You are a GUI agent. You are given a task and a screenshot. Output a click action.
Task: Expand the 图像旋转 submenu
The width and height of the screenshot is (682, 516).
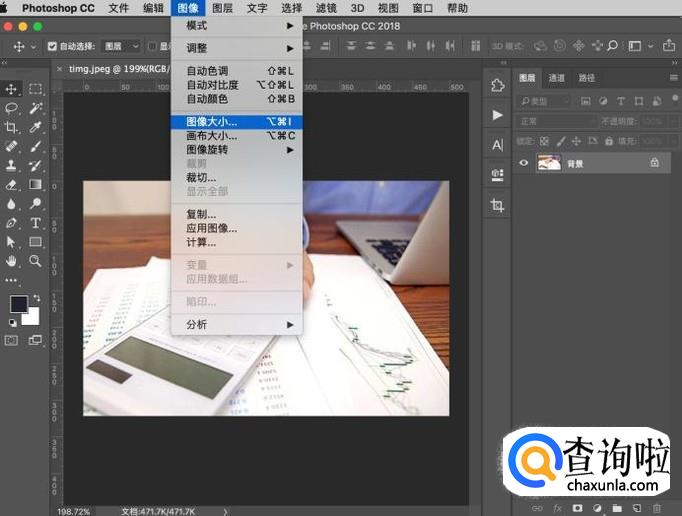click(237, 150)
